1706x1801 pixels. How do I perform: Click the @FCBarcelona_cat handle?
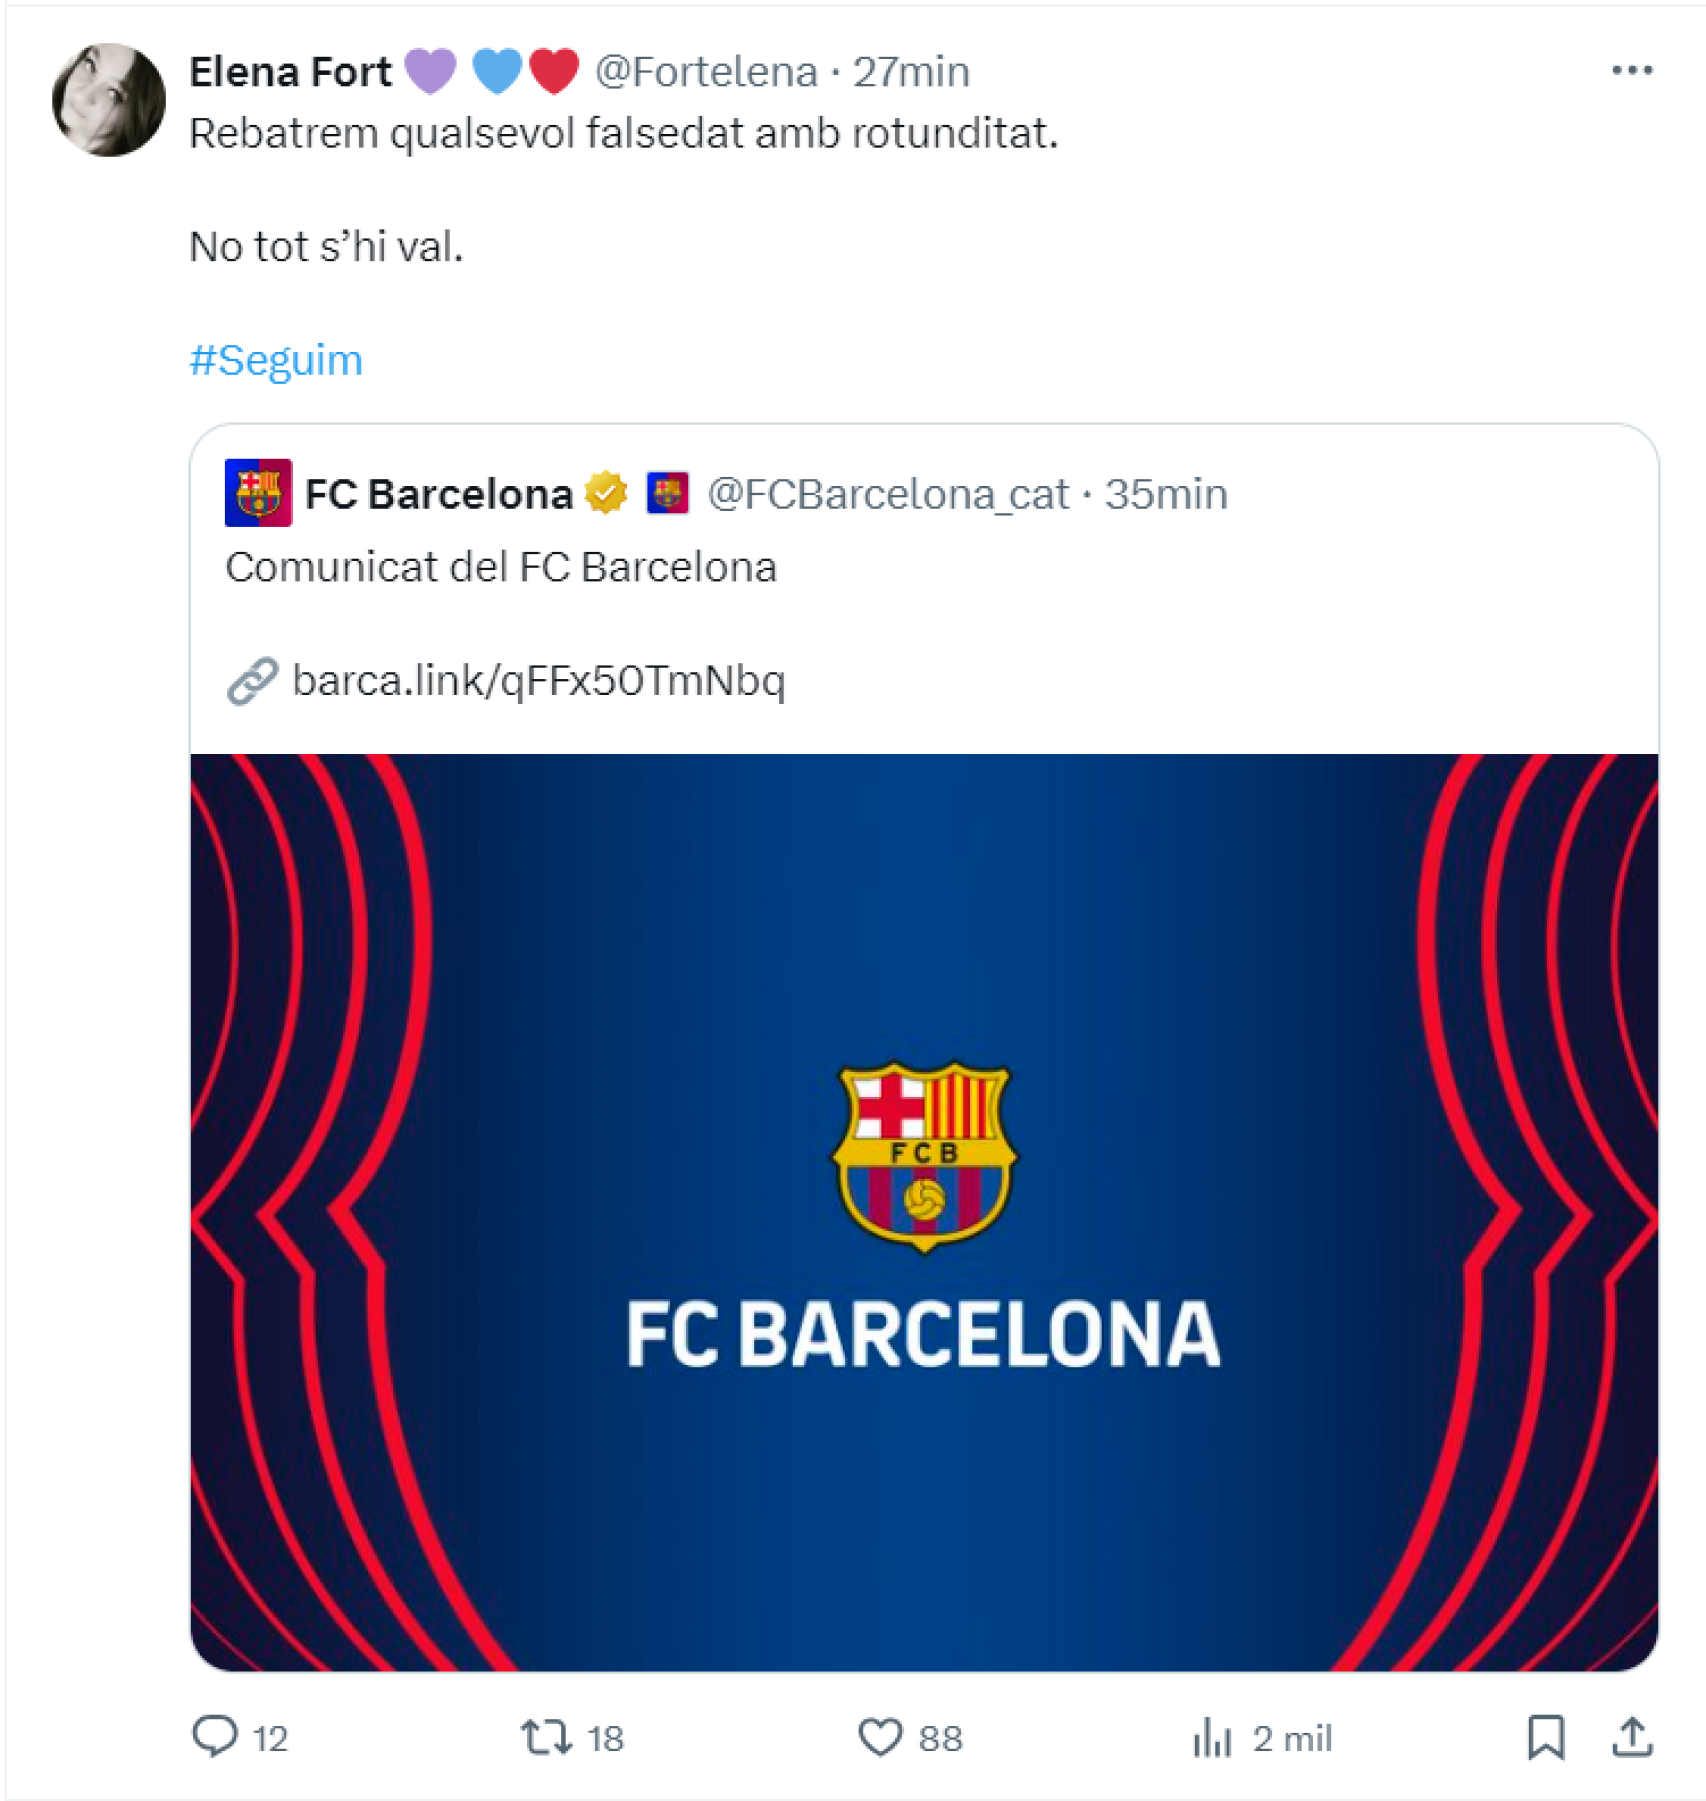[x=888, y=494]
